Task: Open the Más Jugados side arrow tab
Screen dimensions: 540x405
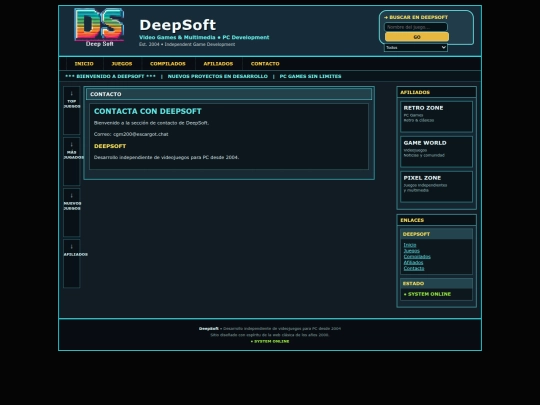Action: coord(72,161)
